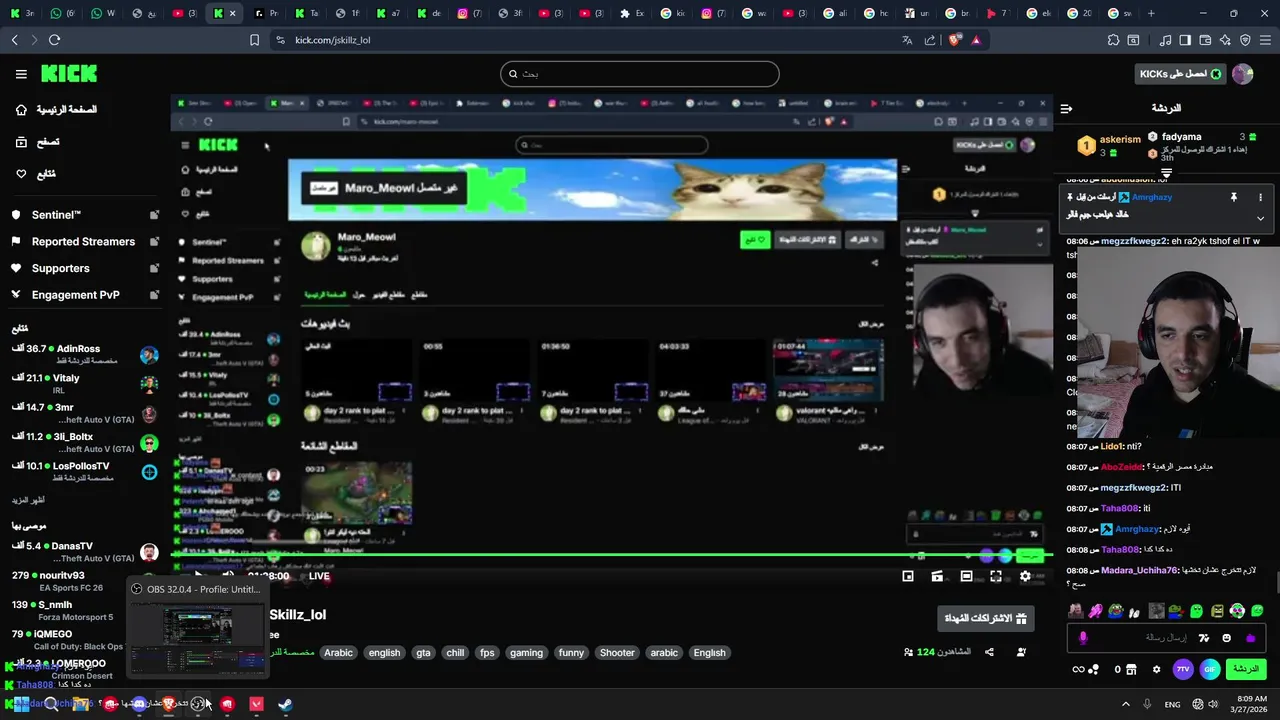Unpin the pinned chat message

pyautogui.click(x=1233, y=198)
